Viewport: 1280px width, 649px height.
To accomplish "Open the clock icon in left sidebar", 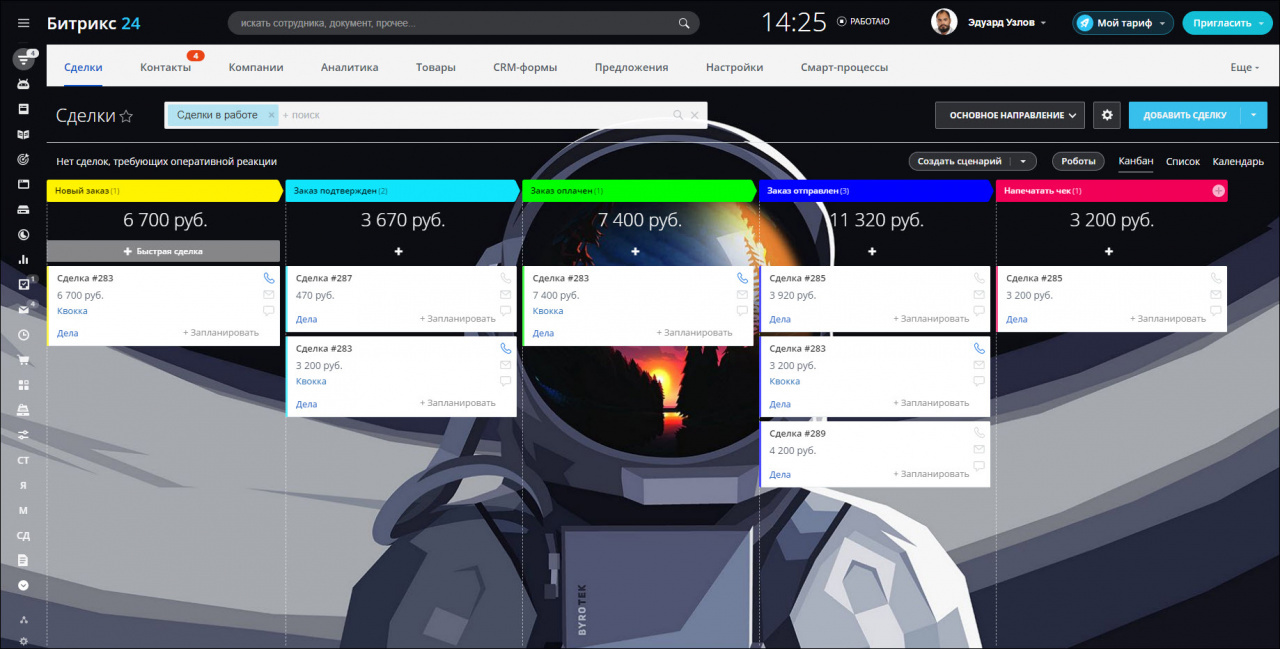I will [x=23, y=335].
